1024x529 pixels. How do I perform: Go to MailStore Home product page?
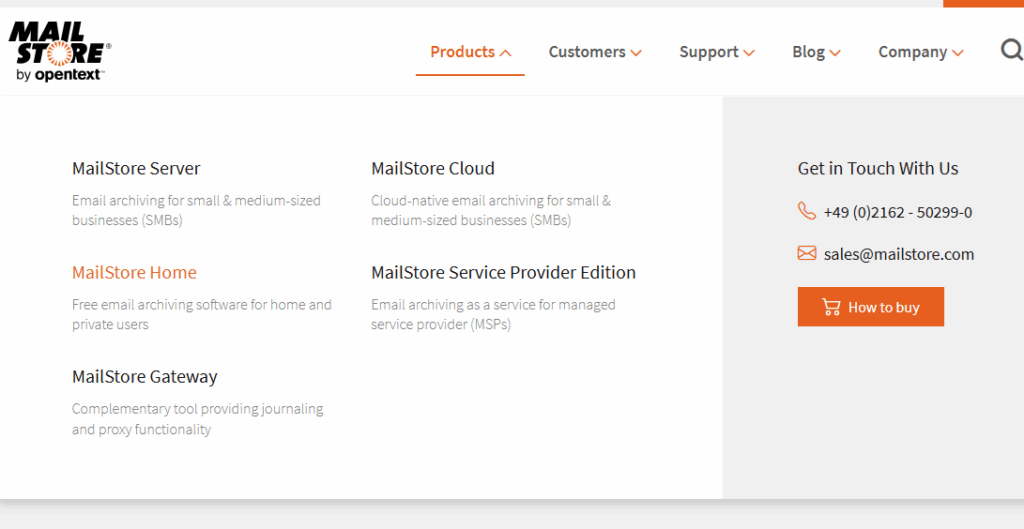click(134, 272)
